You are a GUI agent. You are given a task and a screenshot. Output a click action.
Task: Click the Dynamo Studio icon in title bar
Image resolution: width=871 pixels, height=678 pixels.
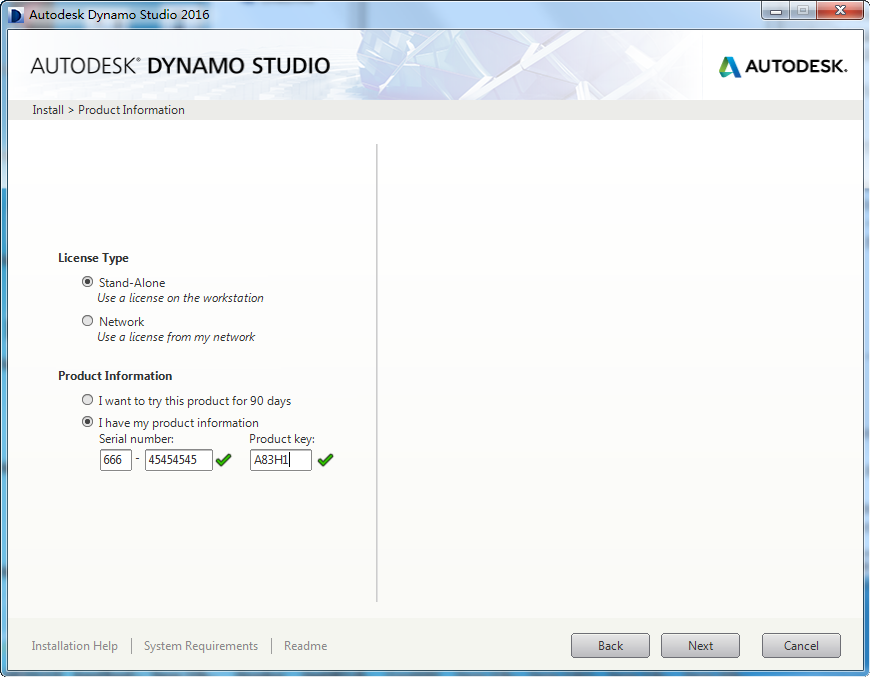pos(16,15)
